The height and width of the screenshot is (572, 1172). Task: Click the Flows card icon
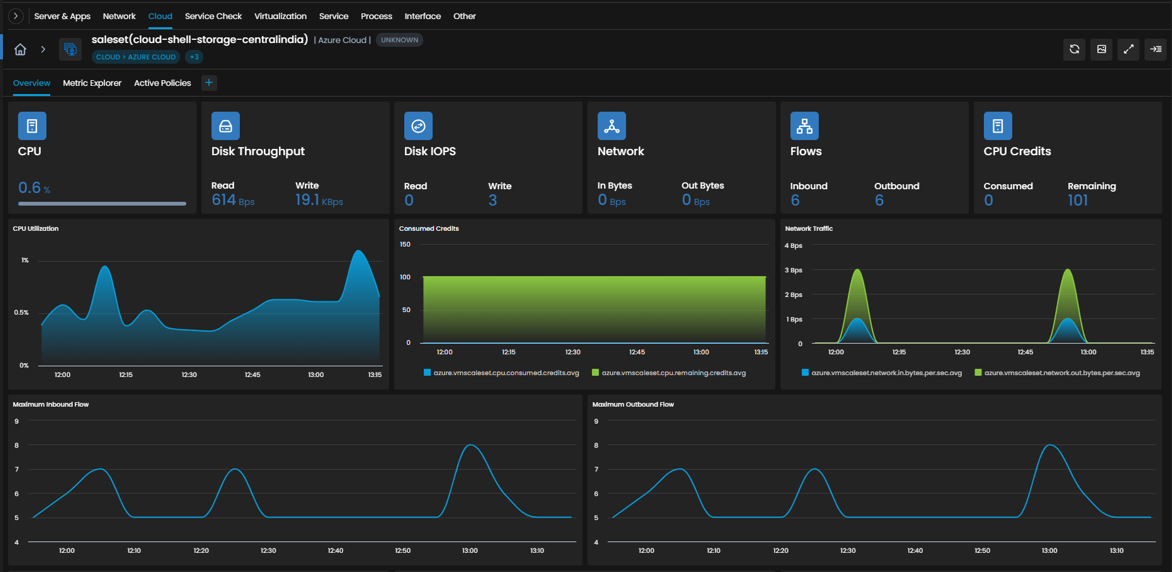(x=804, y=126)
